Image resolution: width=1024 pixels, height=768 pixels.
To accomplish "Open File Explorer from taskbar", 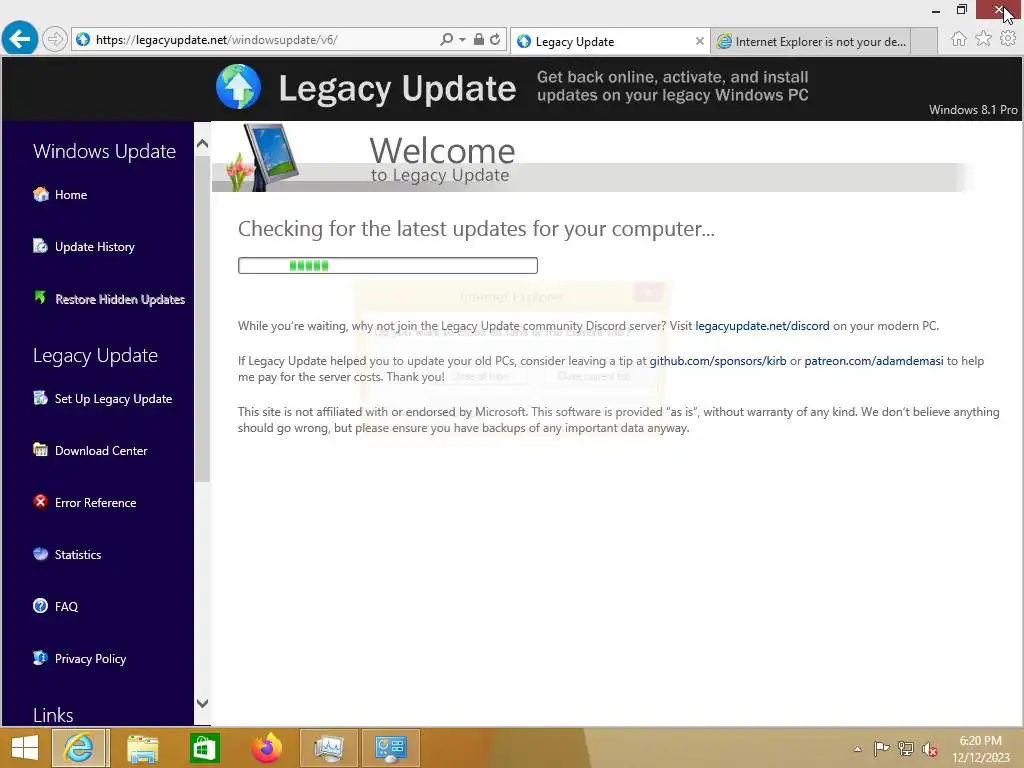I will (142, 748).
